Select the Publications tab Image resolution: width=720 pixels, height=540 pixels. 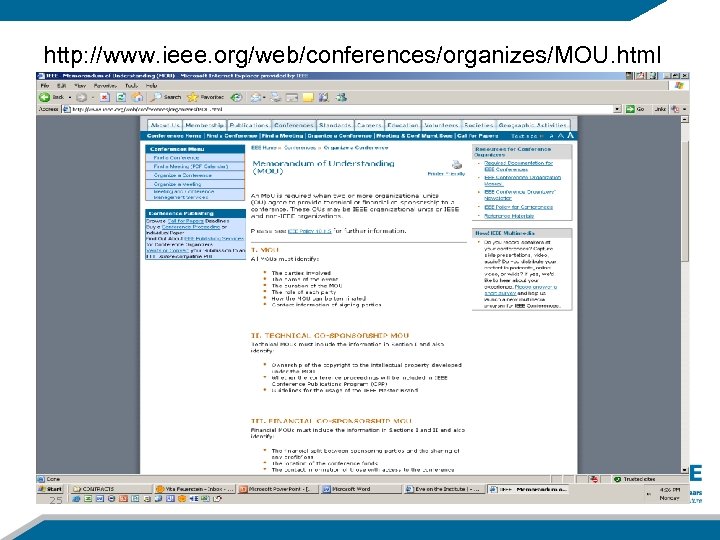[249, 125]
